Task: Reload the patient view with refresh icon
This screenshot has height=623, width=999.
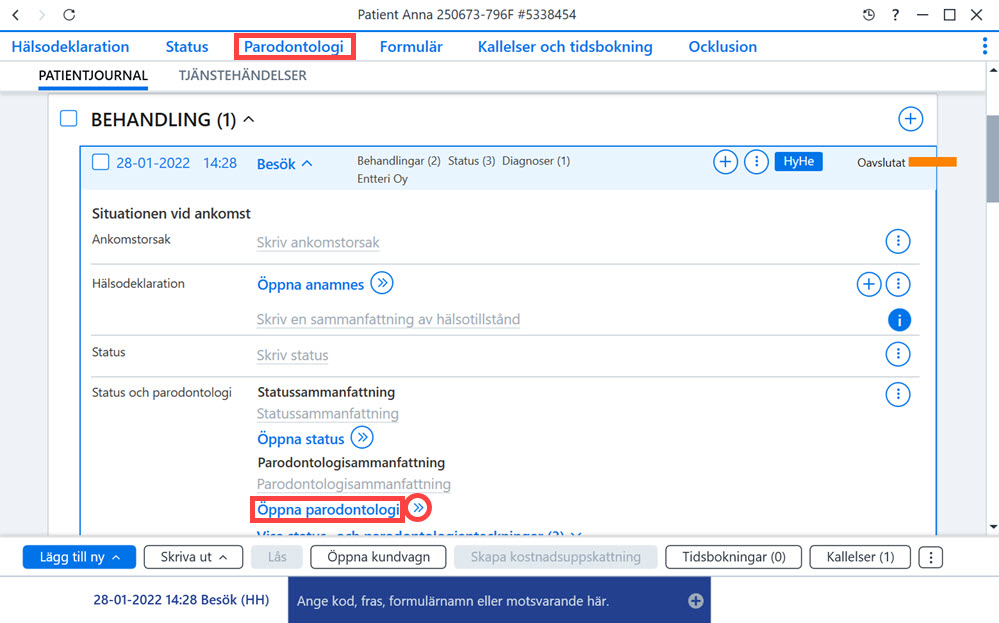Action: point(69,15)
